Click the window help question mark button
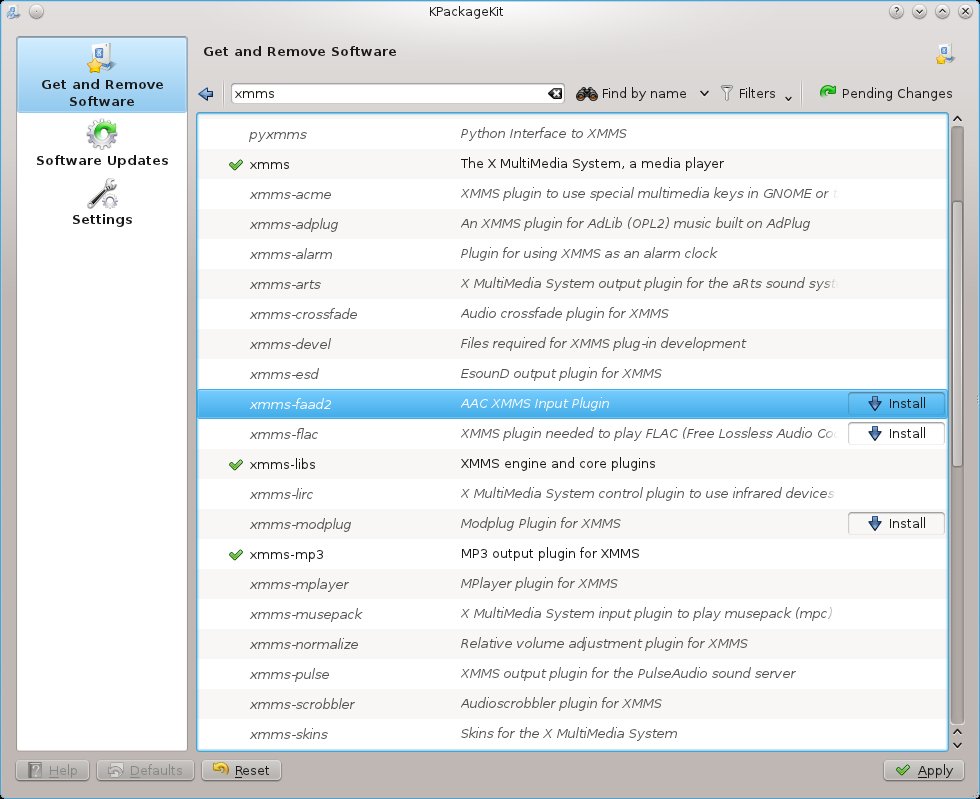The width and height of the screenshot is (980, 799). 896,11
